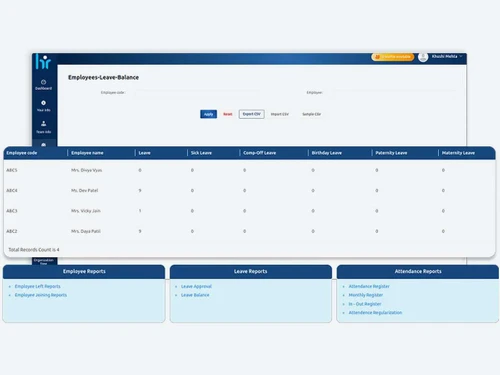The height and width of the screenshot is (375, 500).
Task: Sort by the Employee code column header
Action: tap(22, 153)
